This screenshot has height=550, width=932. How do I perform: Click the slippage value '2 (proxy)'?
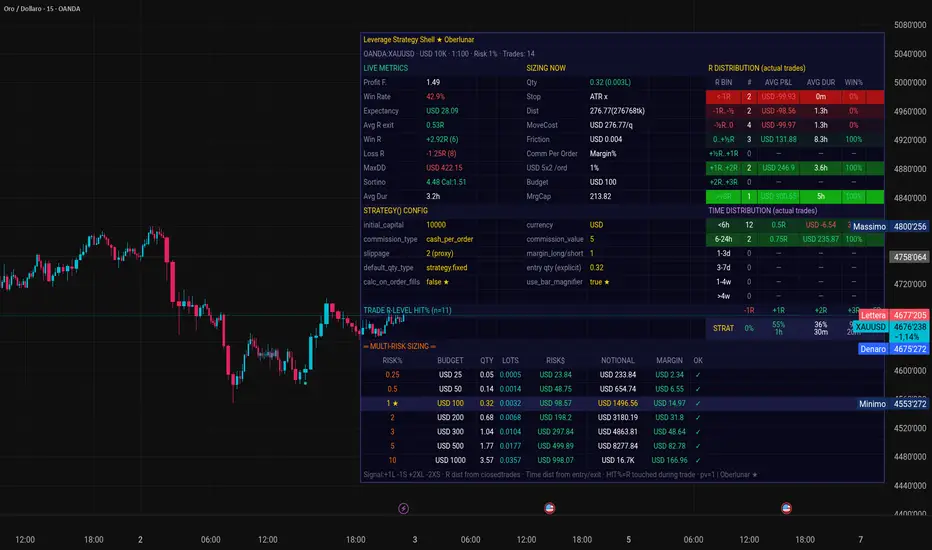[439, 254]
